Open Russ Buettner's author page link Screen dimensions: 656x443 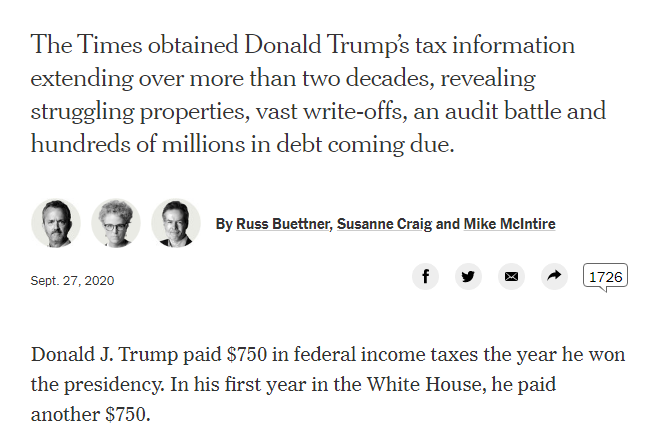tap(284, 224)
